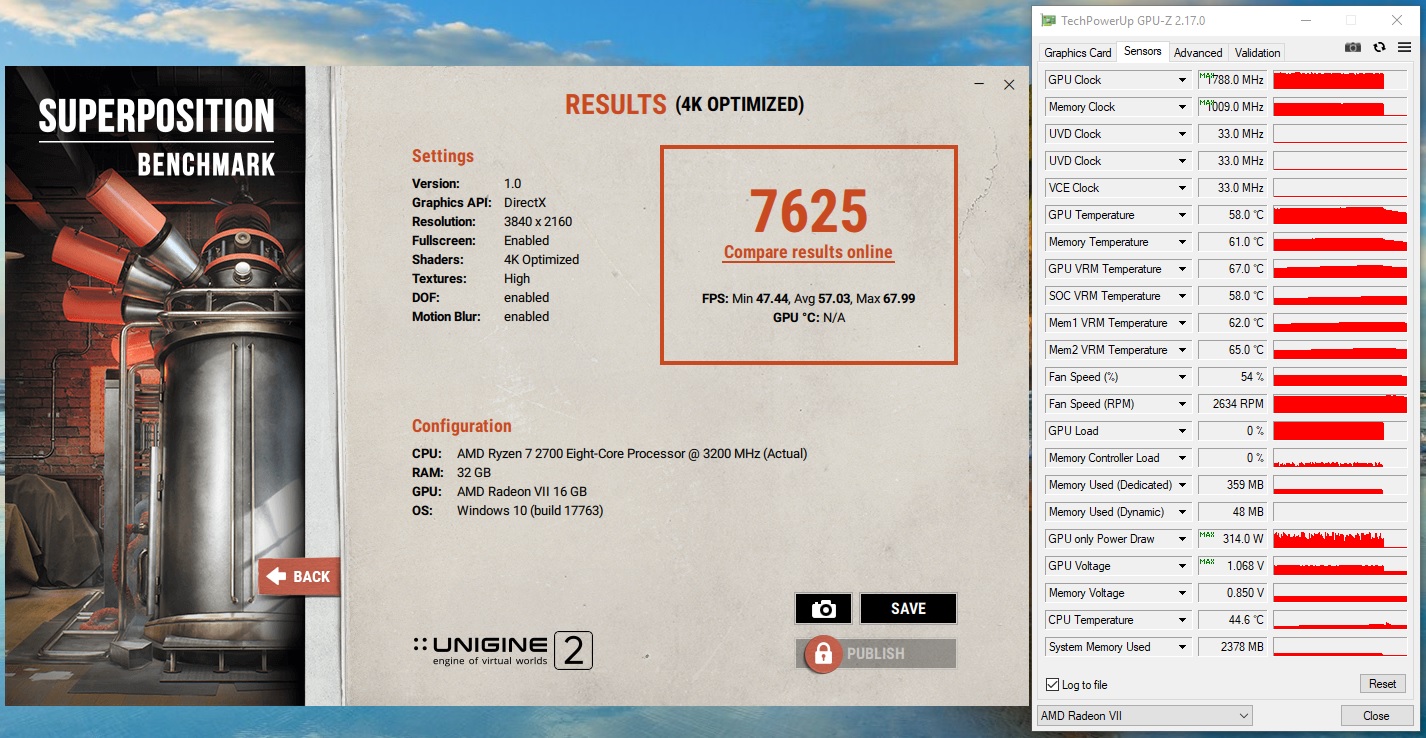The image size is (1426, 738).
Task: Click the Superposition screenshot camera button
Action: point(823,608)
